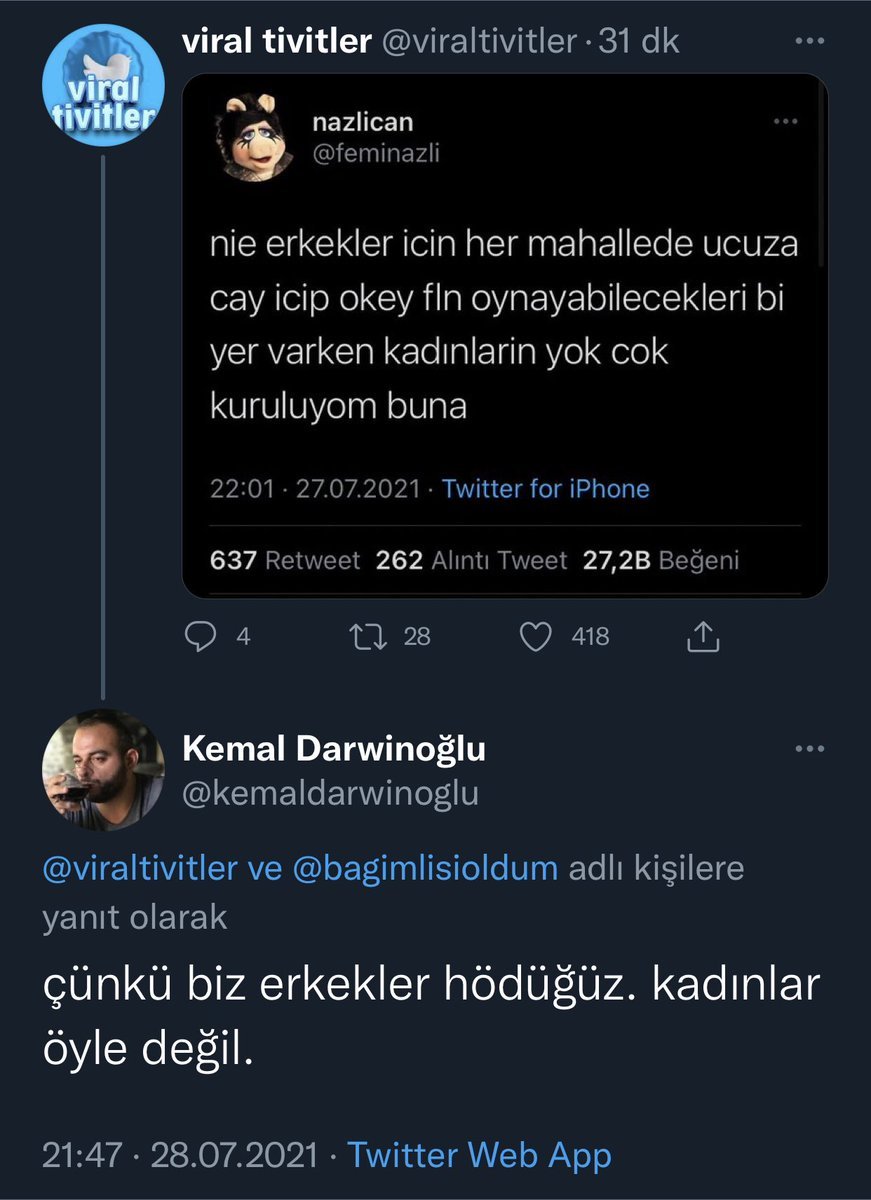
Task: Open viral tivitler tweet more options
Action: (809, 42)
